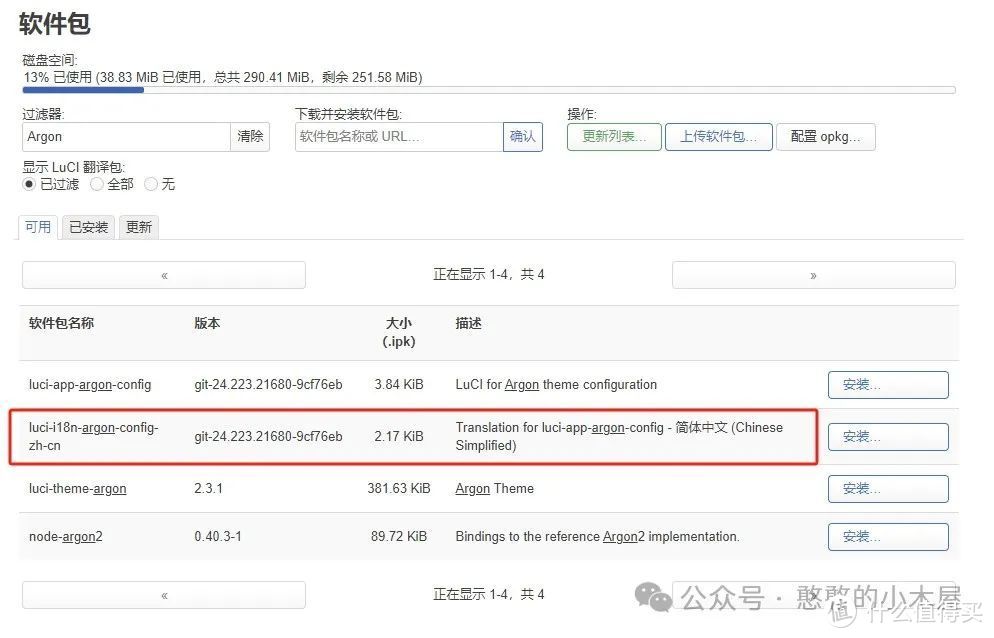The image size is (994, 638).
Task: Open the 配置 opkg settings
Action: point(826,136)
